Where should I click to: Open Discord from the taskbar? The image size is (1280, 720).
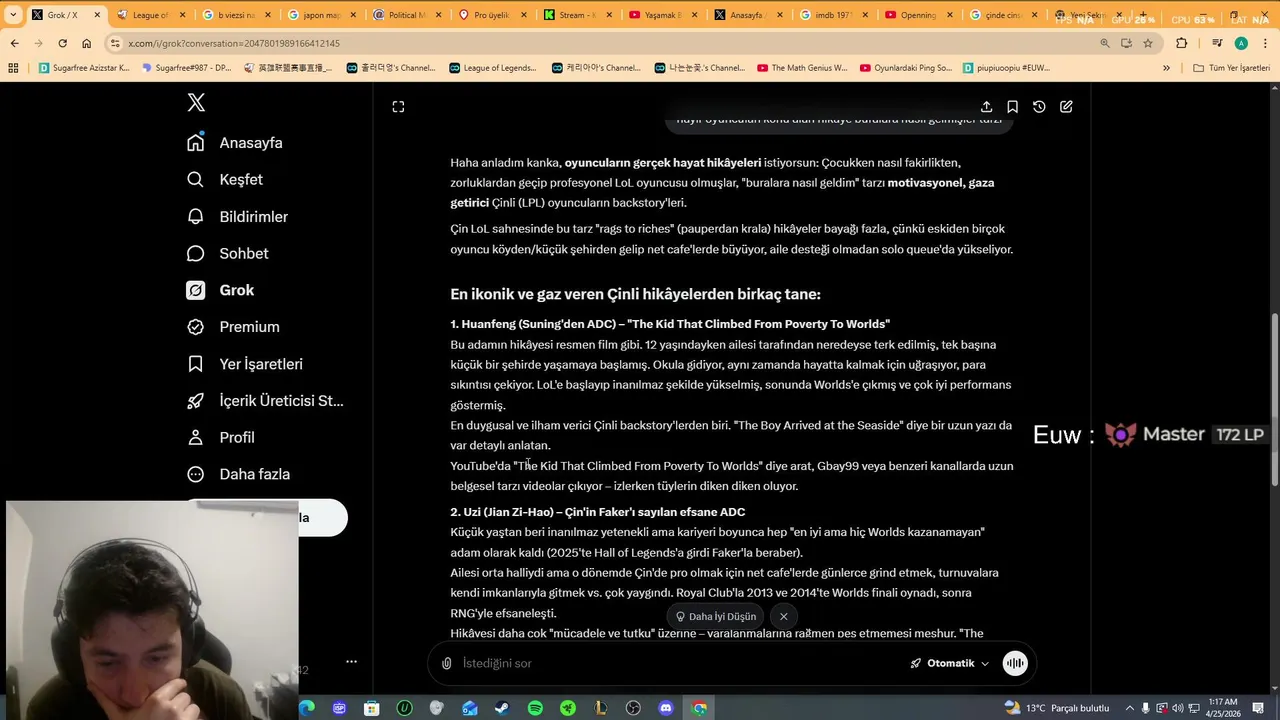coord(666,708)
